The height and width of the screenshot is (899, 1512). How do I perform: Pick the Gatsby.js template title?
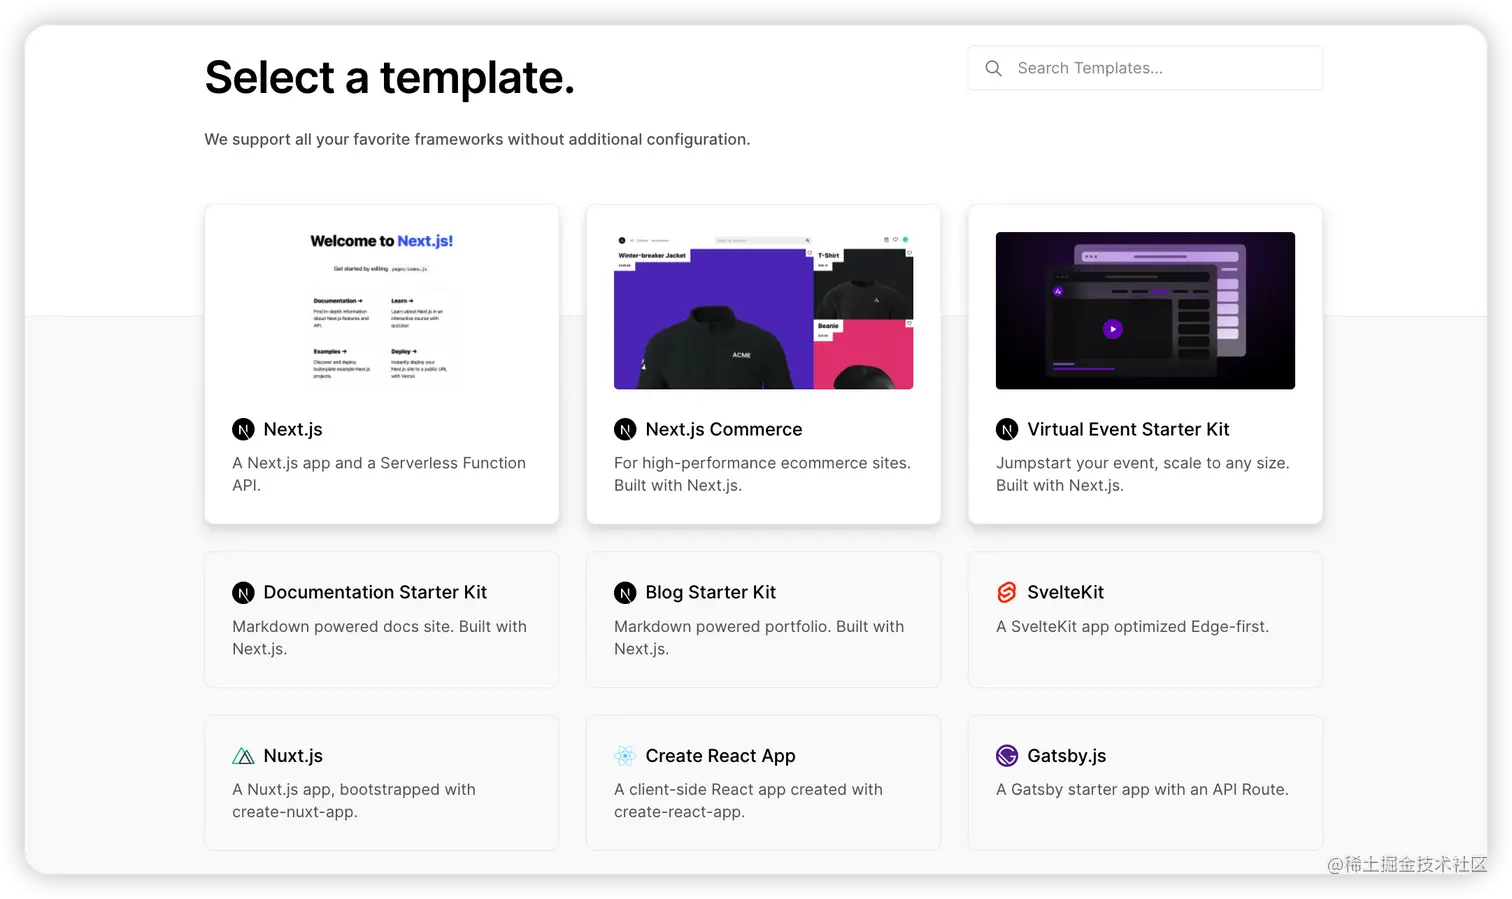tap(1067, 756)
